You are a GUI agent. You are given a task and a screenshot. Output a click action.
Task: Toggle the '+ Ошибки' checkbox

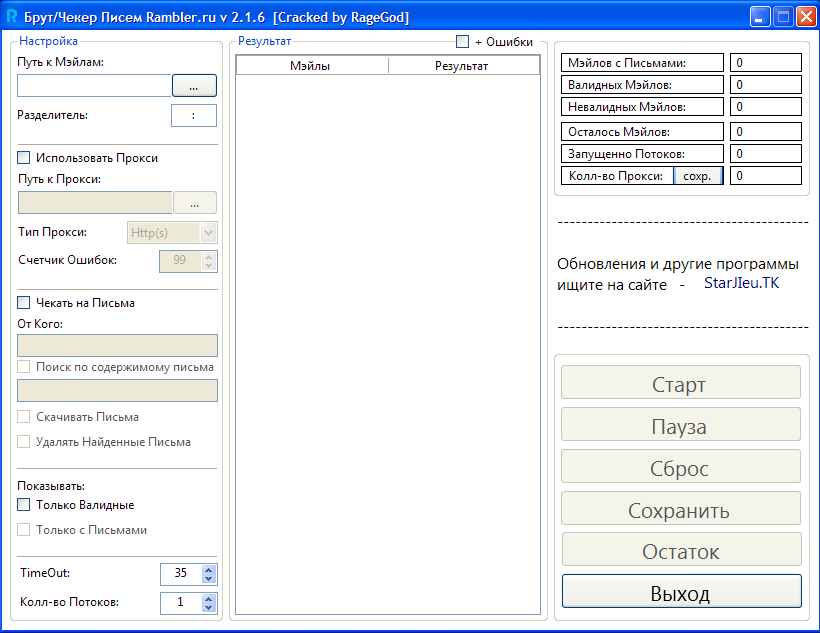click(x=462, y=41)
